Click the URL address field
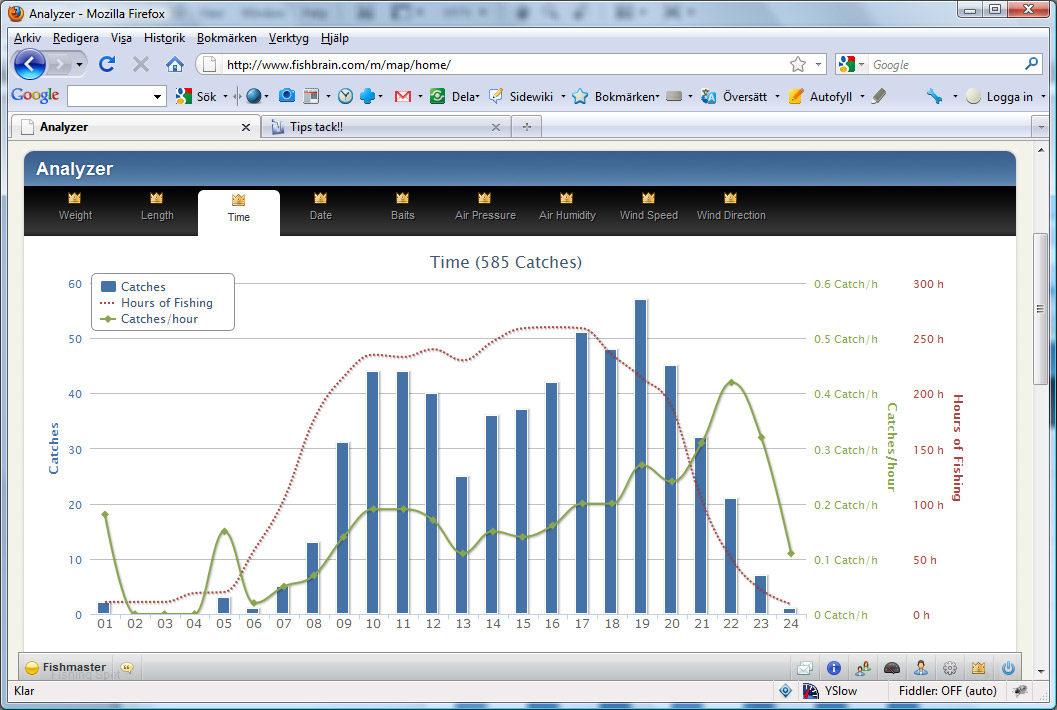 tap(500, 65)
